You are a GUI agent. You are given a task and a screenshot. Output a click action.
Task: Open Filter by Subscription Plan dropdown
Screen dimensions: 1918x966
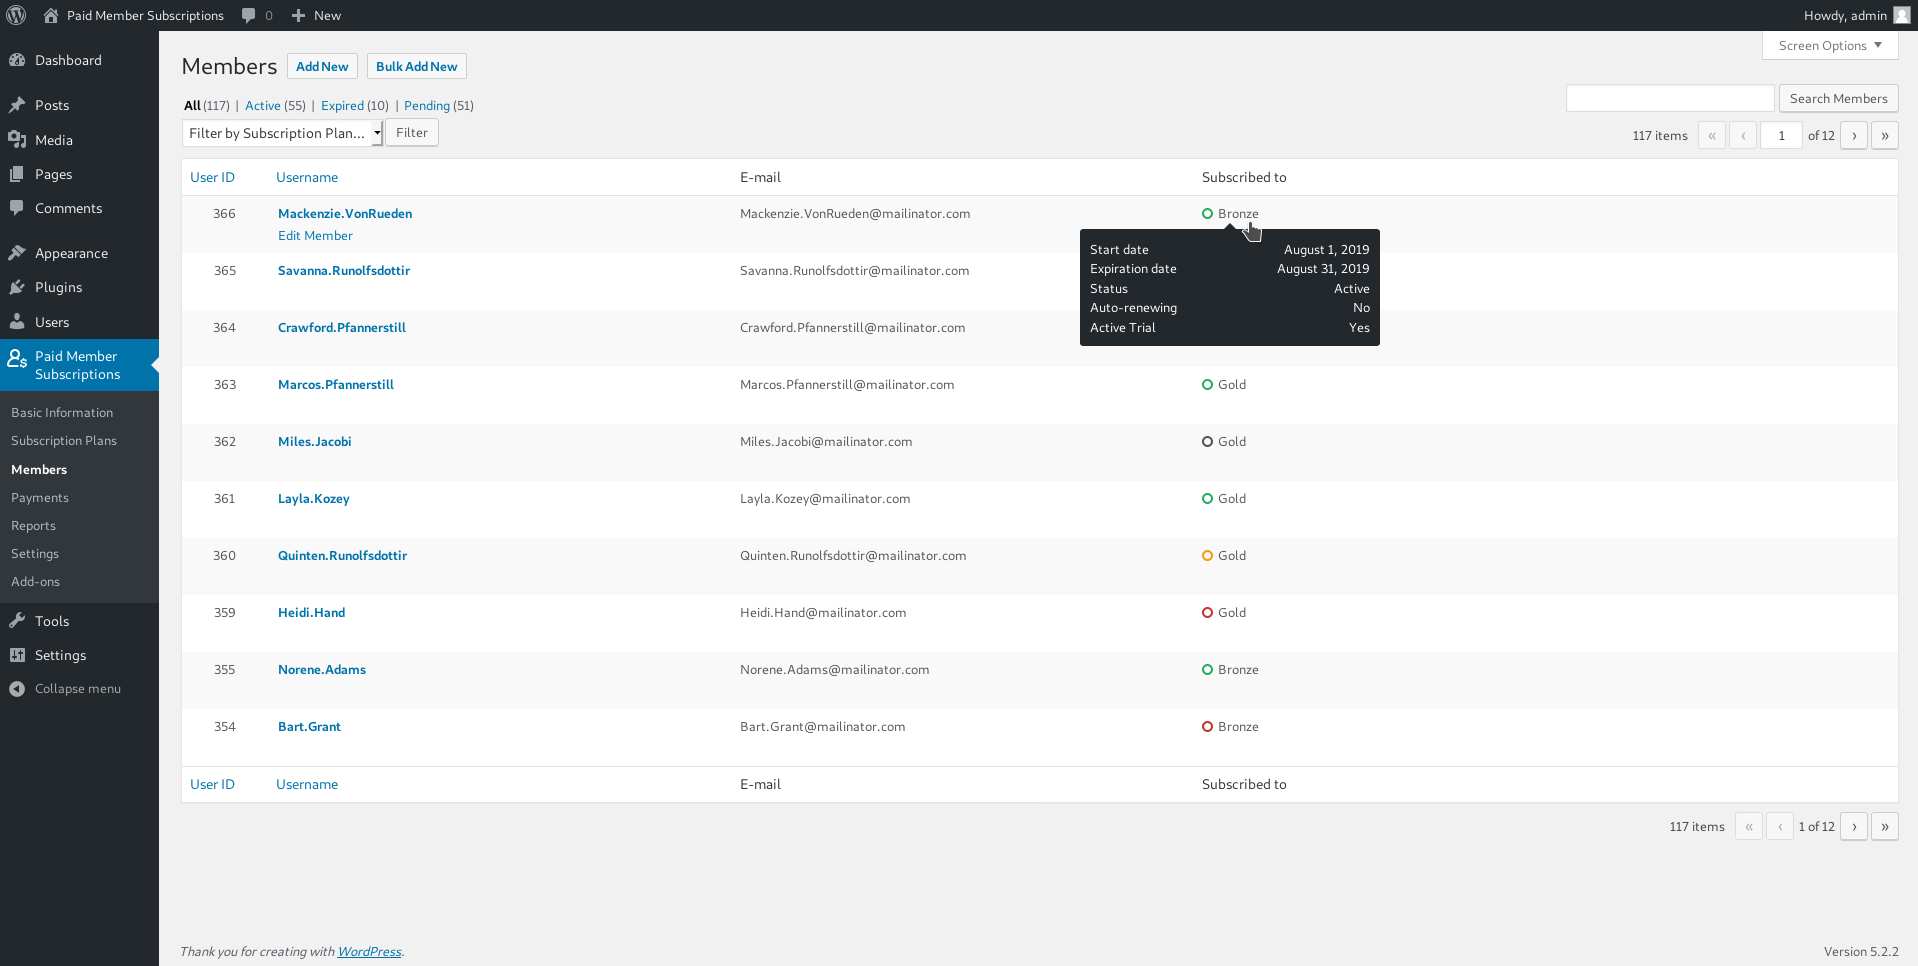(282, 133)
